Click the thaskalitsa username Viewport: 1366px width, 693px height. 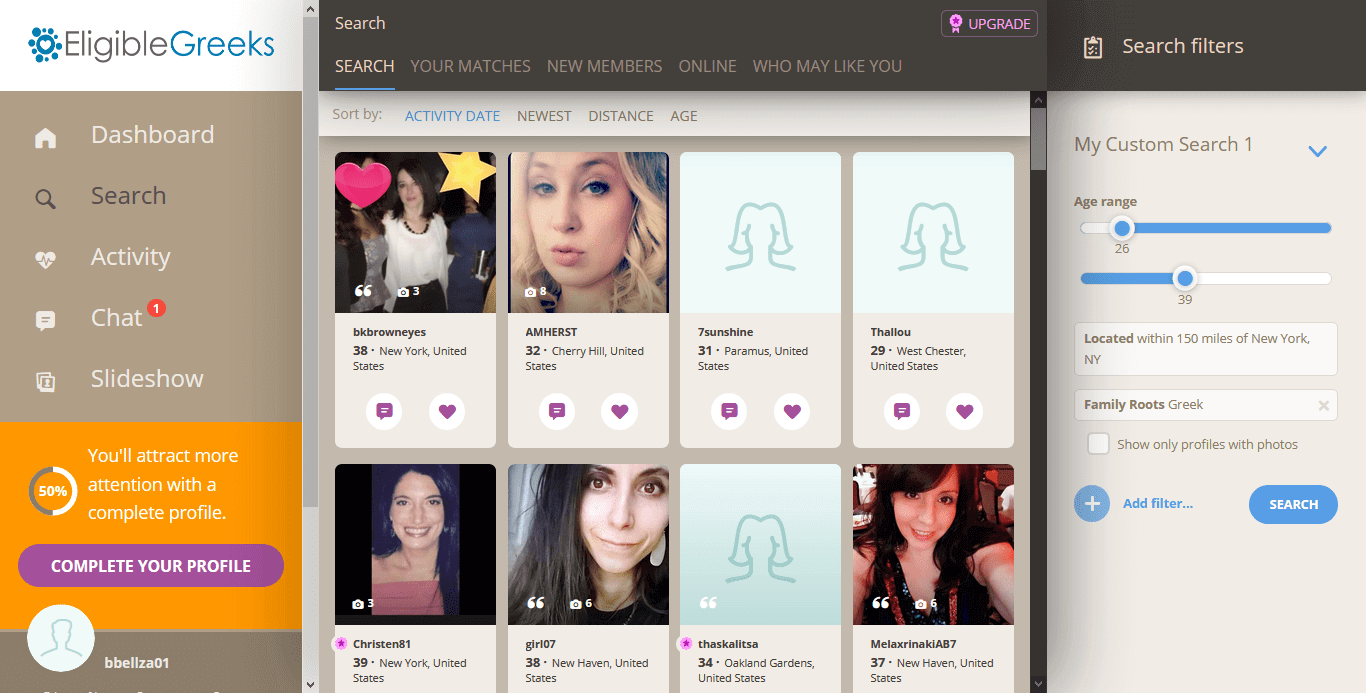pos(728,644)
